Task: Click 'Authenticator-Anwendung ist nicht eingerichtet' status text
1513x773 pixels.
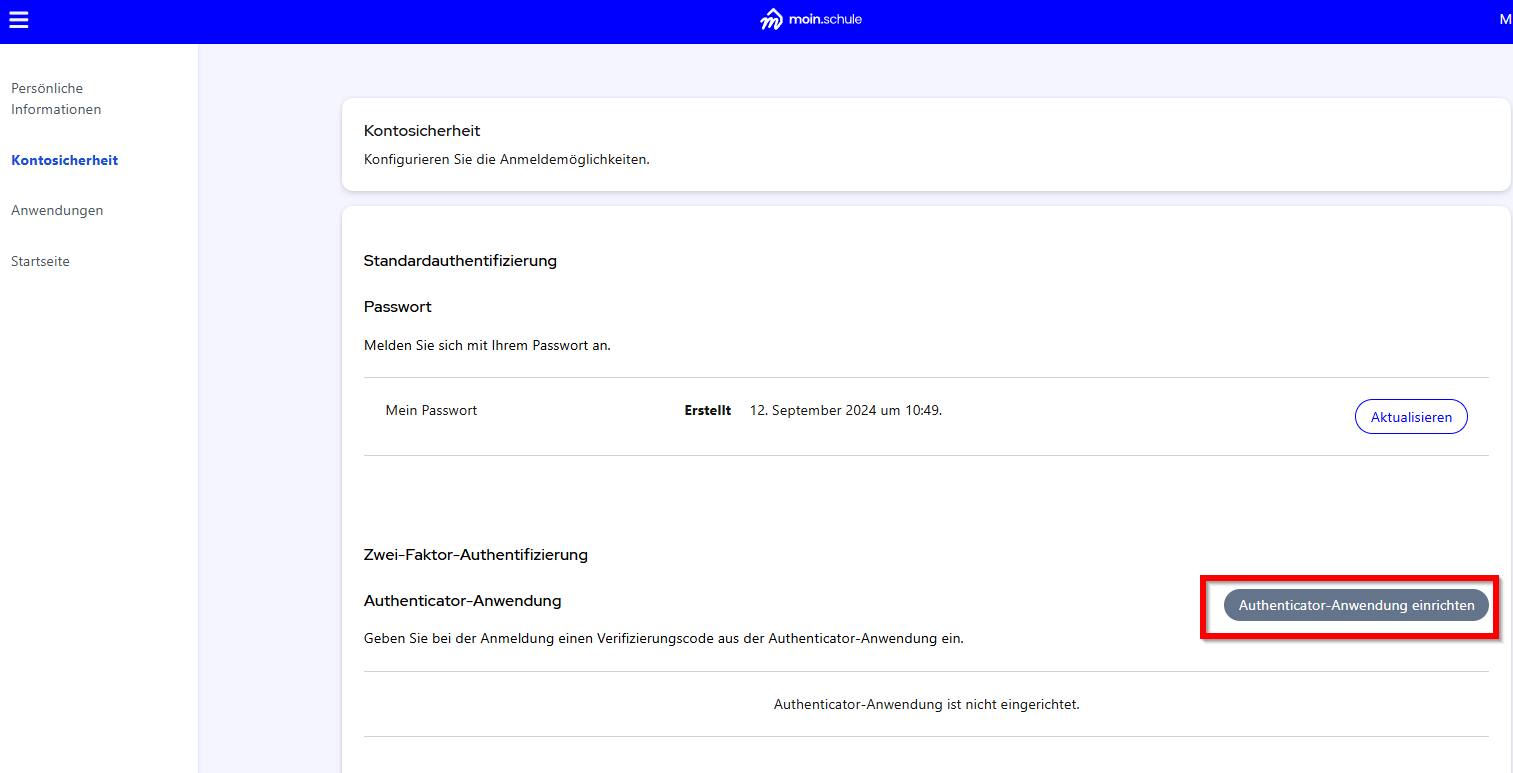Action: pos(926,704)
